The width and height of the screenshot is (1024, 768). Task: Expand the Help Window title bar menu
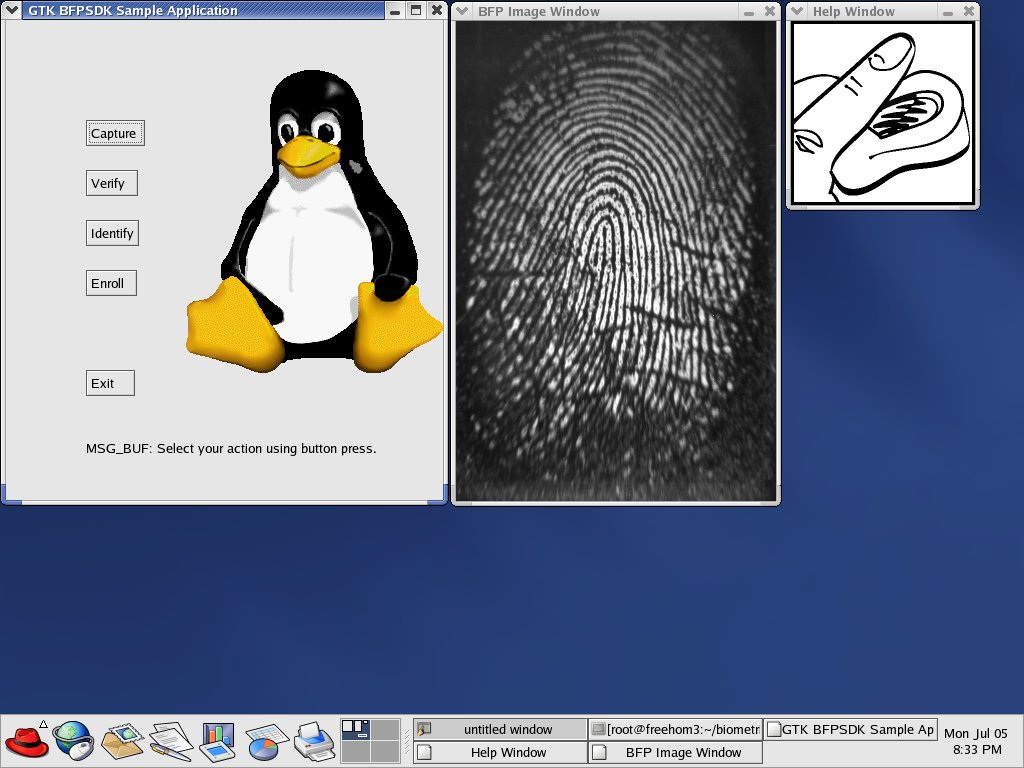tap(798, 12)
